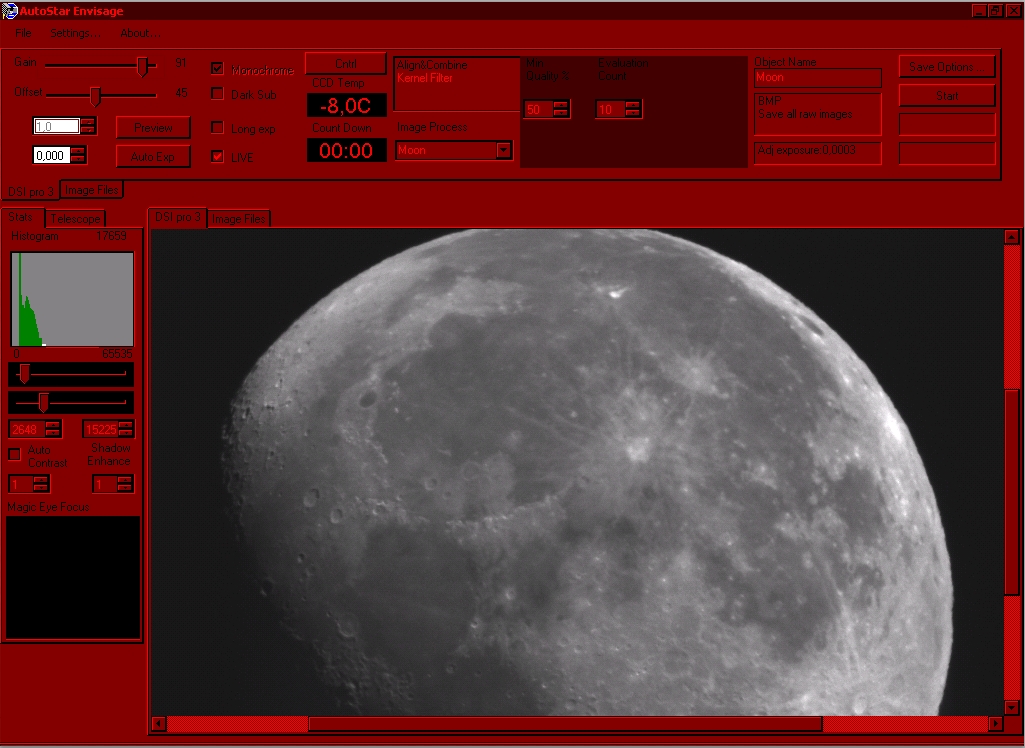Click the Min Quality value 50
The height and width of the screenshot is (748, 1025).
tap(538, 109)
